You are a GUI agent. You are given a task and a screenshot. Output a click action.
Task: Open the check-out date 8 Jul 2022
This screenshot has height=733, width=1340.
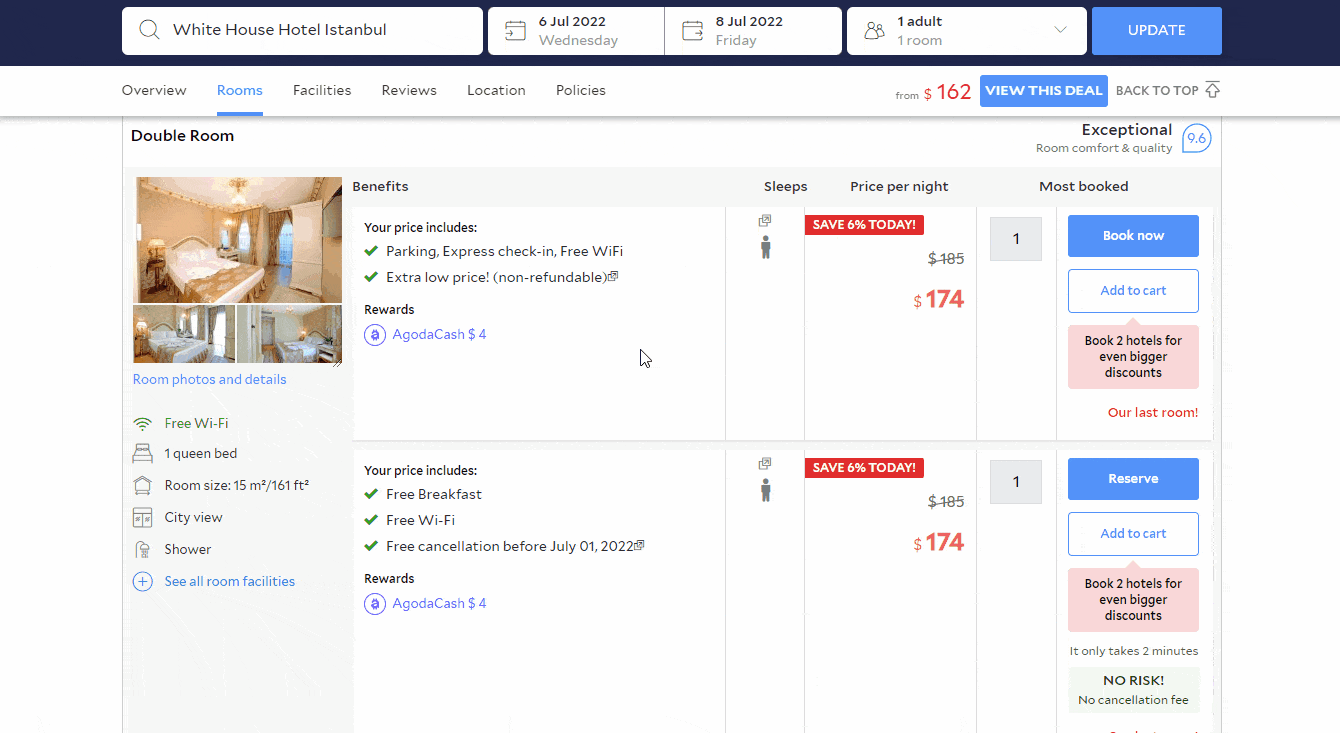[x=753, y=31]
